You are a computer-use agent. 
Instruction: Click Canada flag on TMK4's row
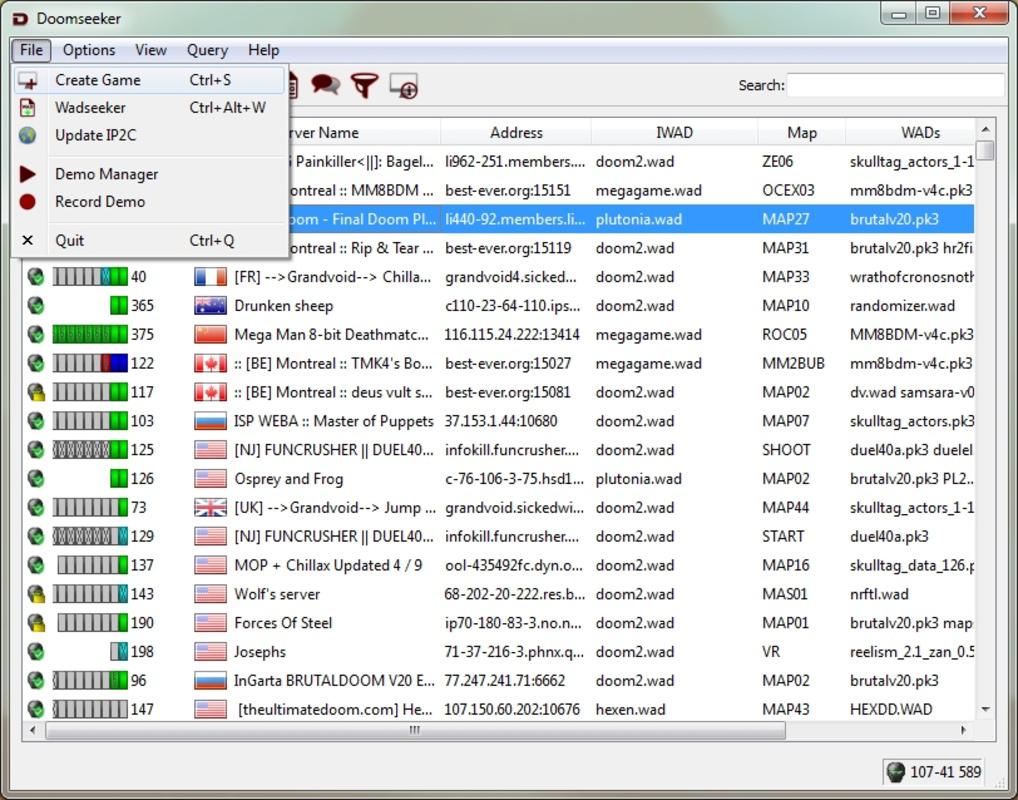point(210,364)
